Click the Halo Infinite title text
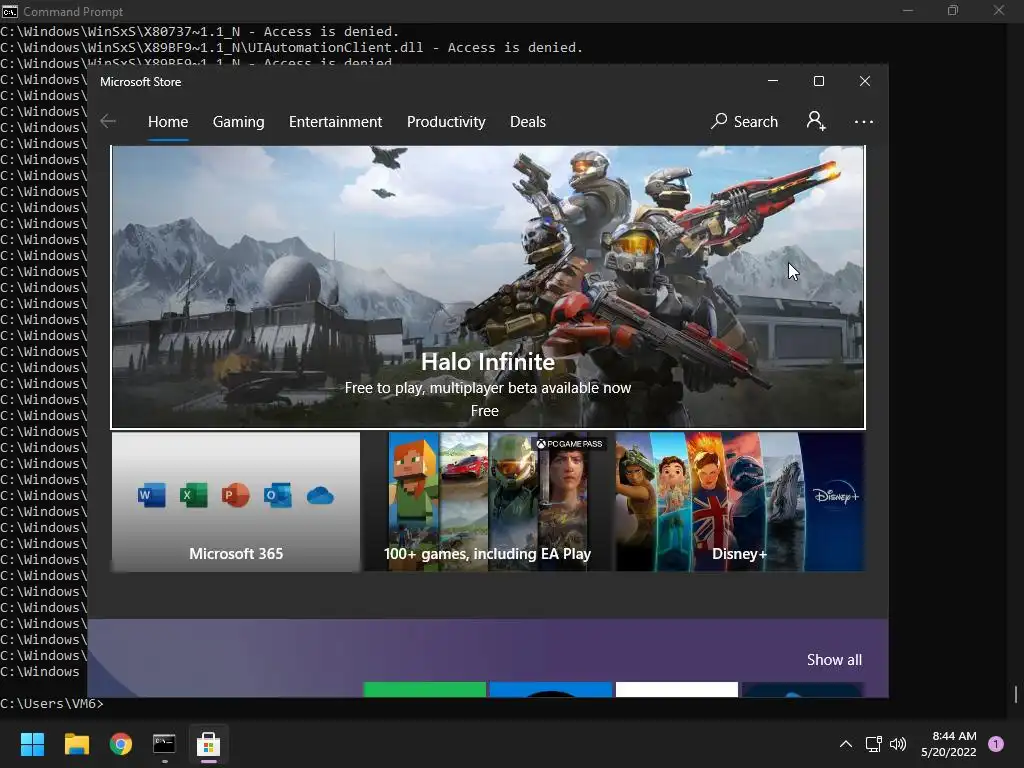 point(488,362)
